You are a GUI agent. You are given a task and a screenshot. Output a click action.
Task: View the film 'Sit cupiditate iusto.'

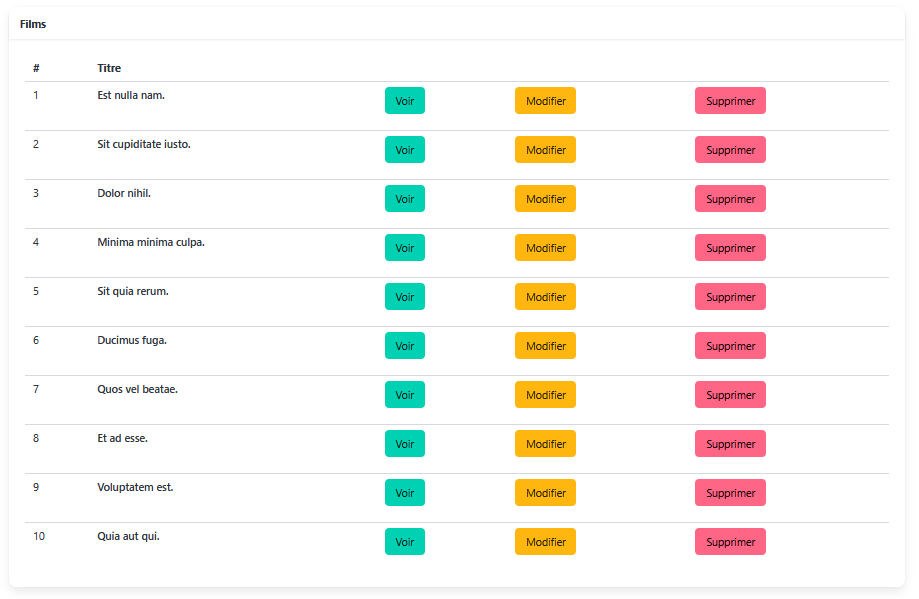(404, 150)
